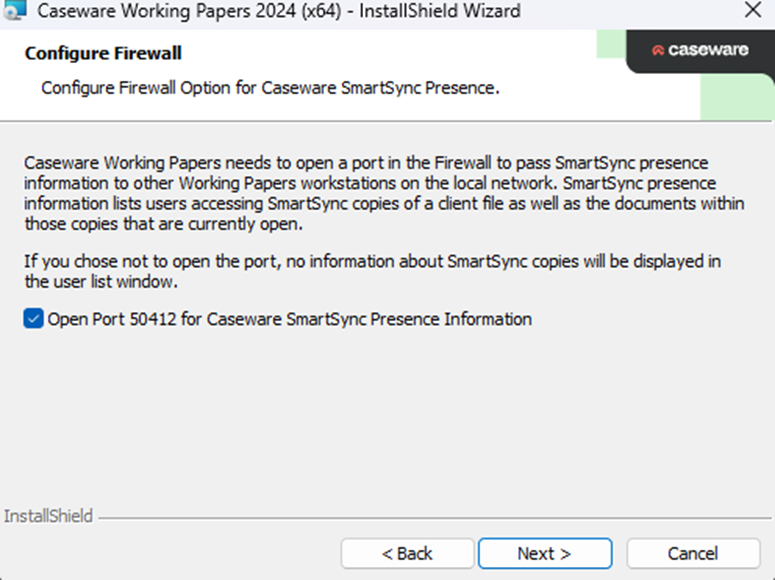Click the Open Port 50412 SmartSync label text
Screen dimensions: 775x580
tap(290, 319)
